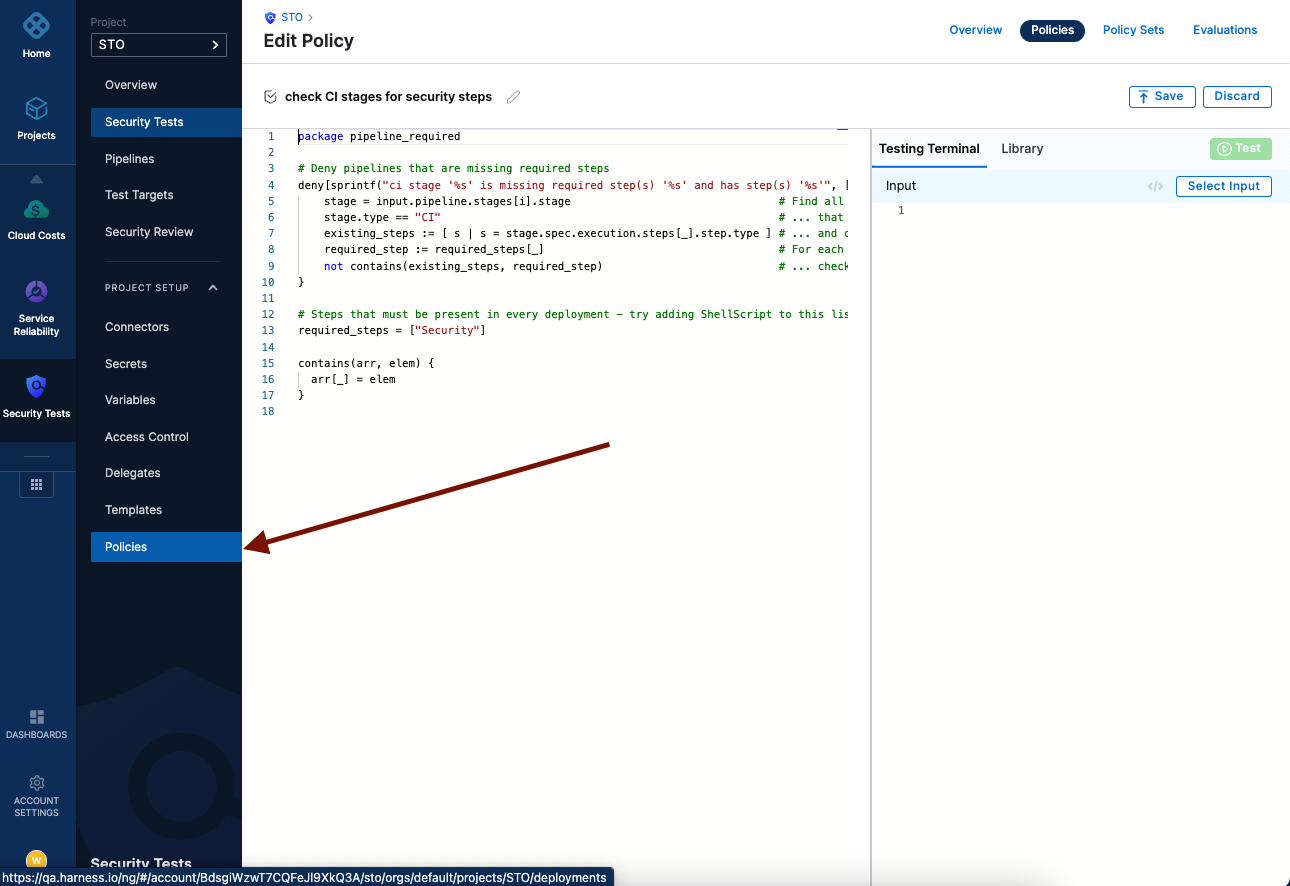Image resolution: width=1290 pixels, height=886 pixels.
Task: Open the Cloud Costs module
Action: (37, 219)
